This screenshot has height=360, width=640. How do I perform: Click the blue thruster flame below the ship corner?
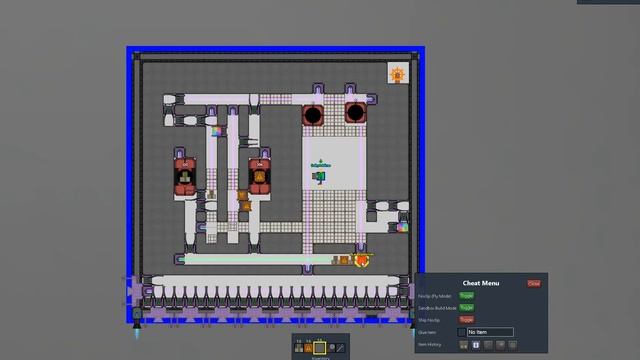pyautogui.click(x=137, y=334)
